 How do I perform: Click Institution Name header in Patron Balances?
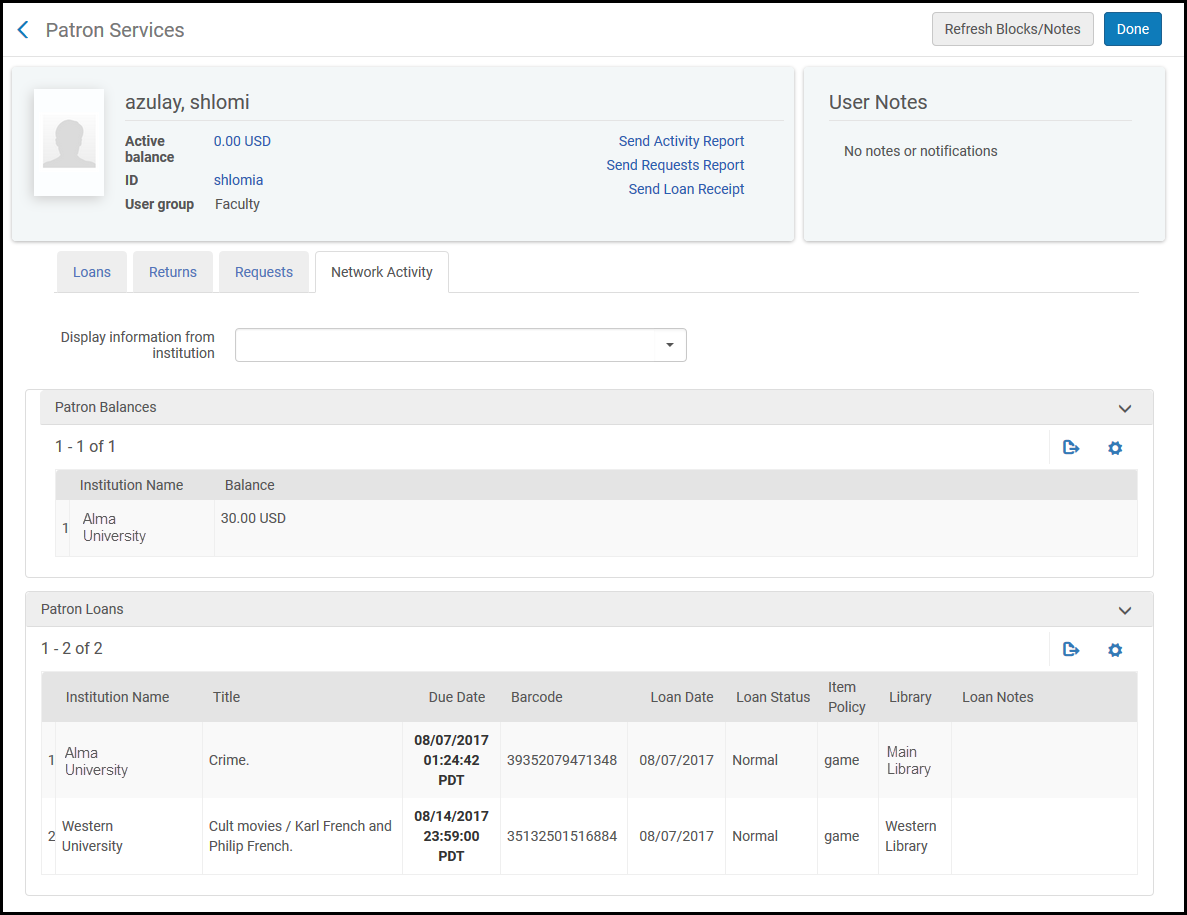[132, 485]
